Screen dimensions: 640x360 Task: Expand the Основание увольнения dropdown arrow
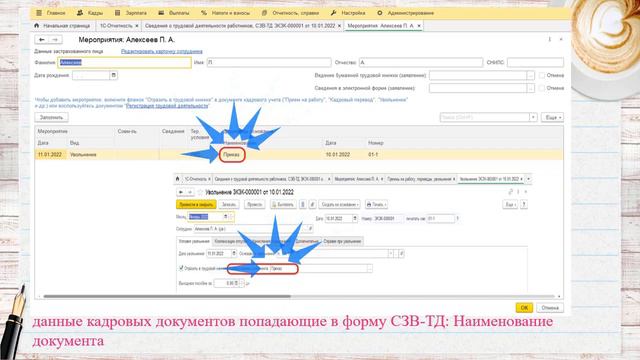pos(391,253)
